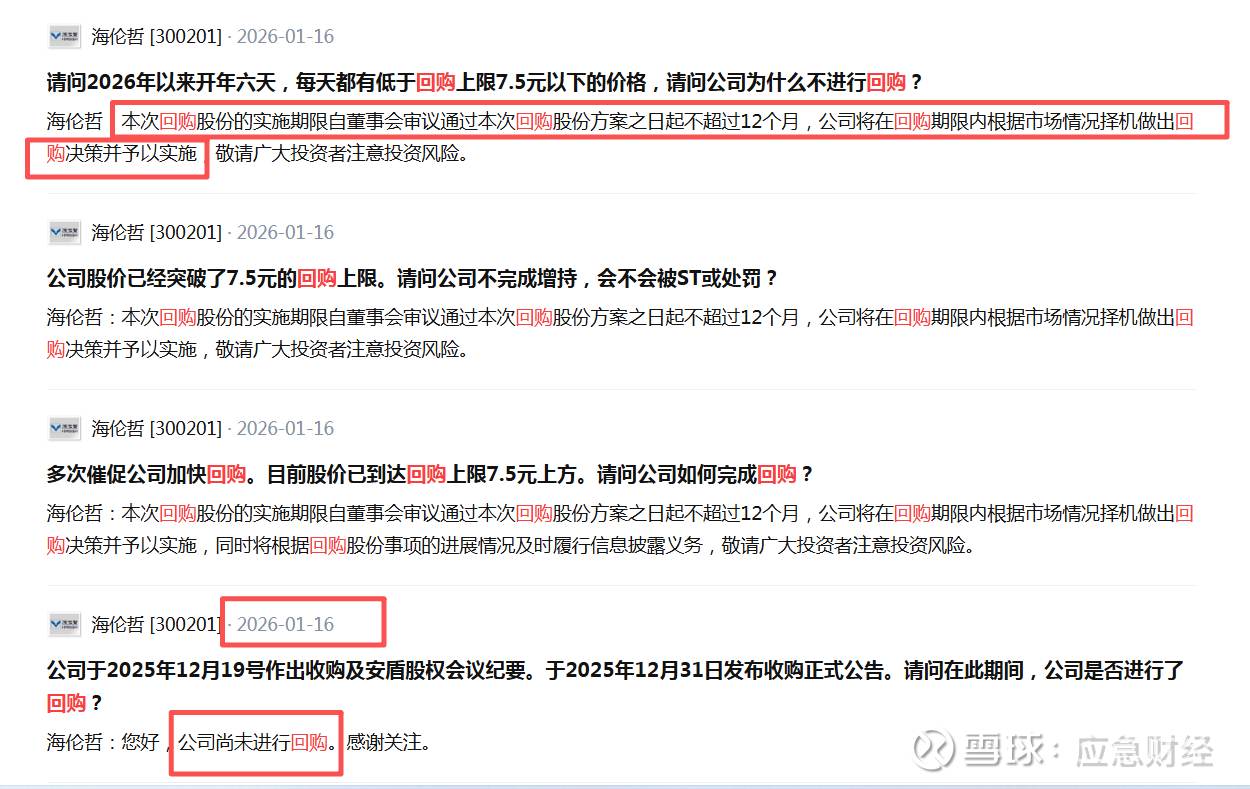Open 海伦哲 [300201] link above the 开年六天 question
Image resolution: width=1250 pixels, height=789 pixels.
point(156,37)
